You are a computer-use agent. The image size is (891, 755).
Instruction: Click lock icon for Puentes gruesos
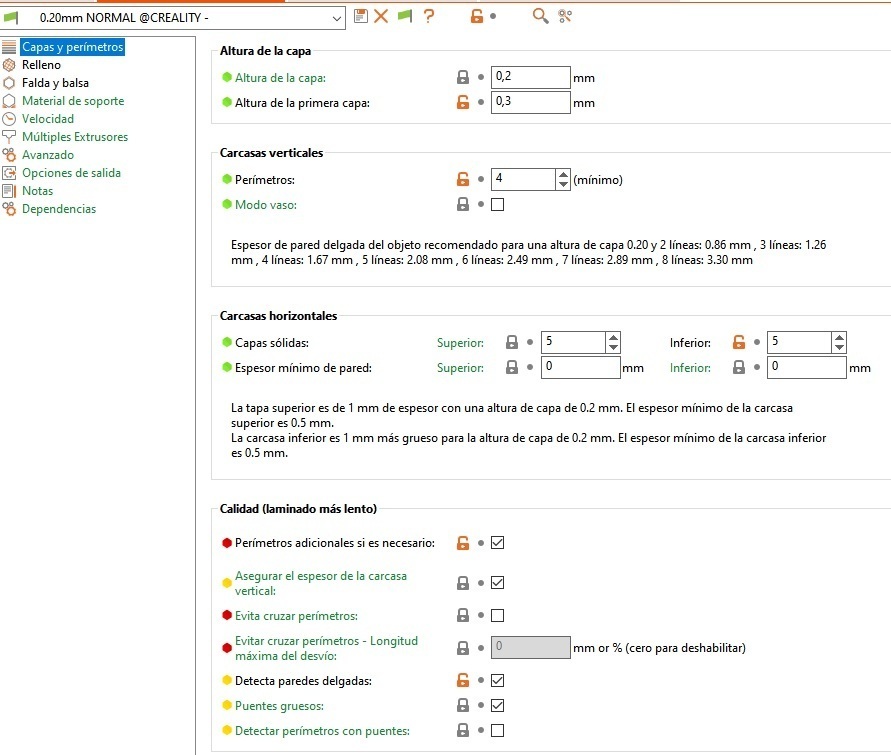(463, 706)
